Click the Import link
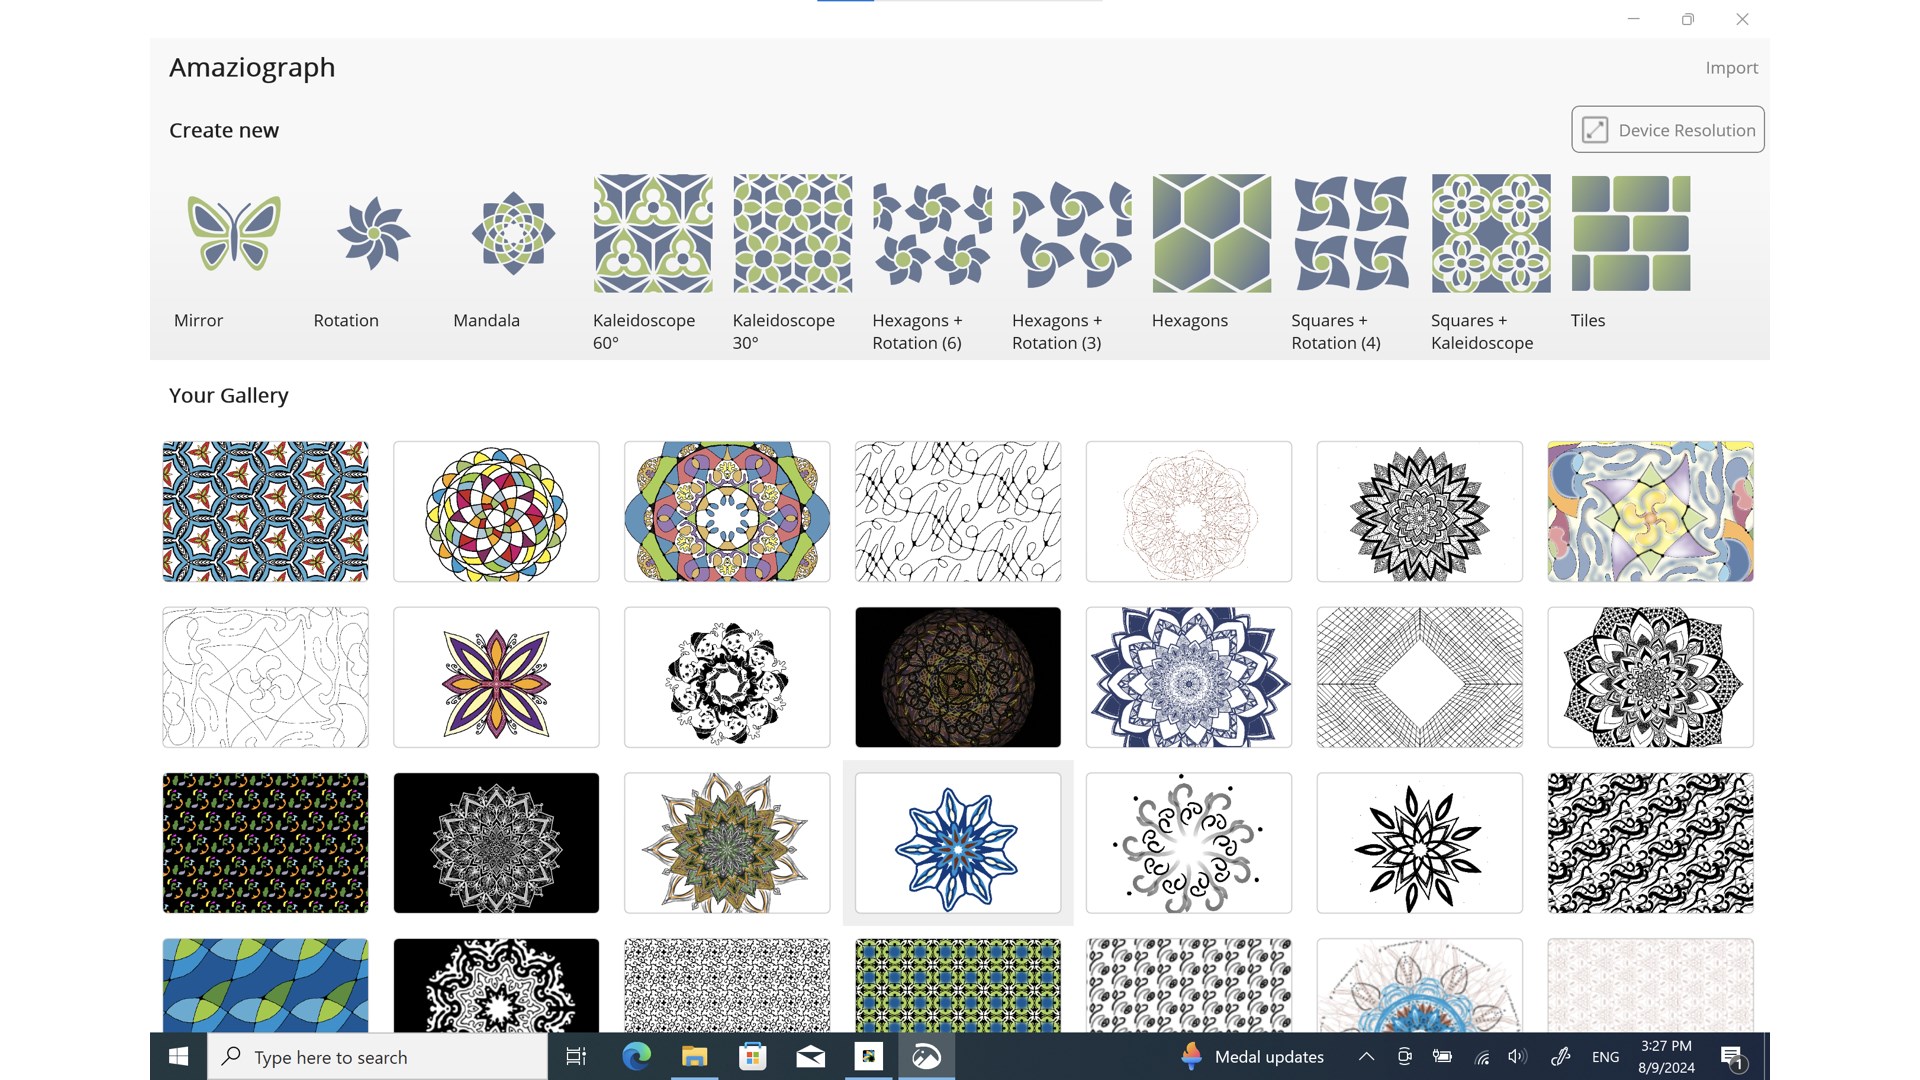 (1731, 68)
